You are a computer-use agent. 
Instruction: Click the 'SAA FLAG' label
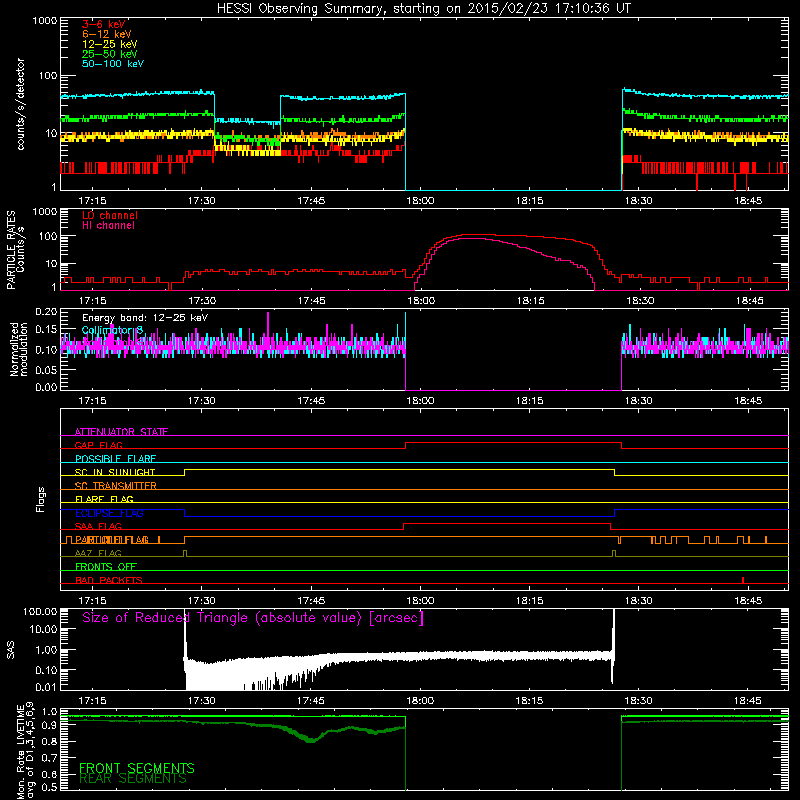98,526
